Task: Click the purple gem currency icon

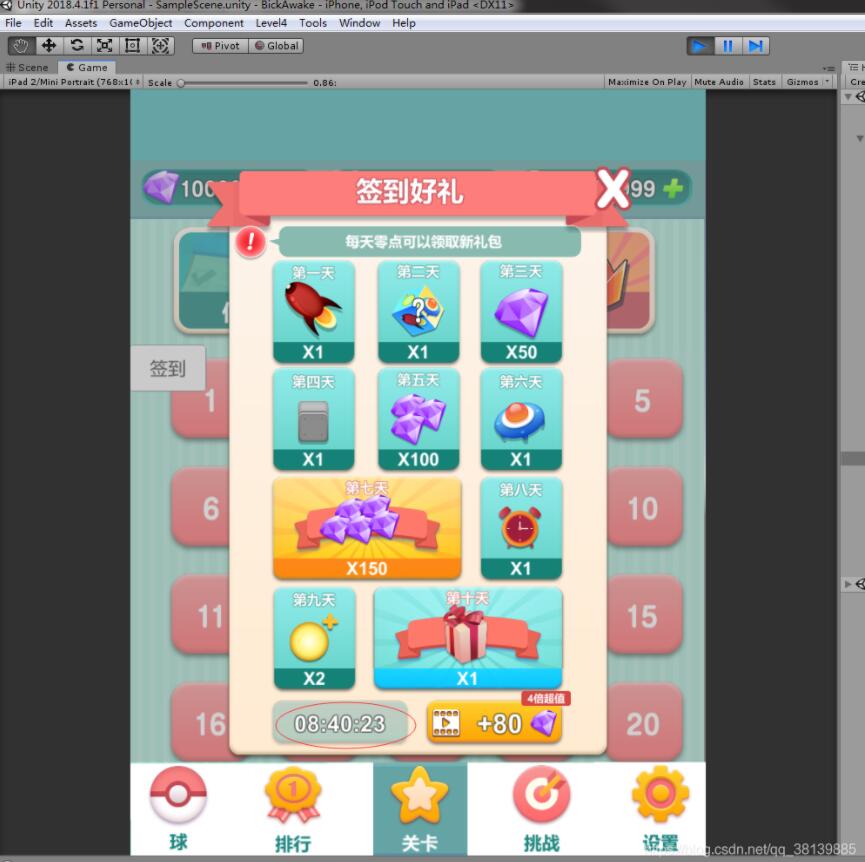Action: click(161, 188)
